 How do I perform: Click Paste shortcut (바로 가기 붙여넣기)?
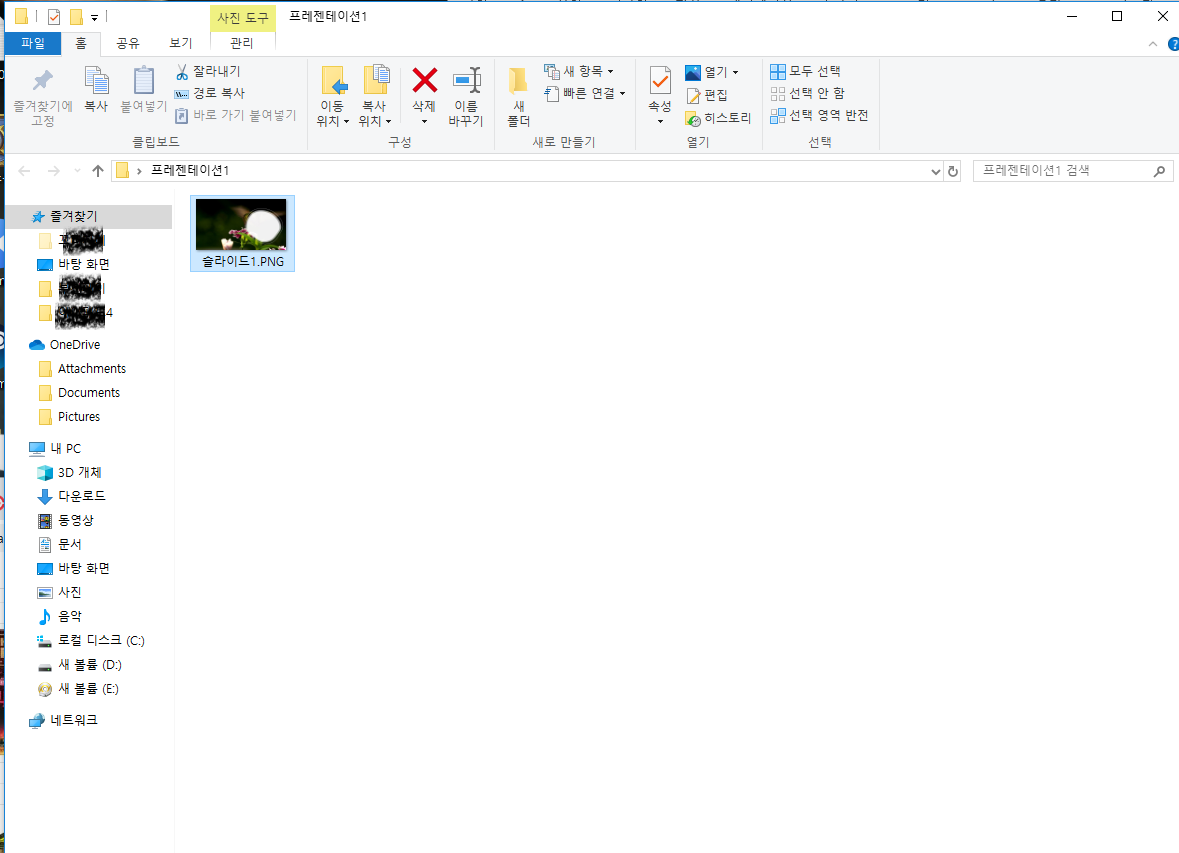235,115
